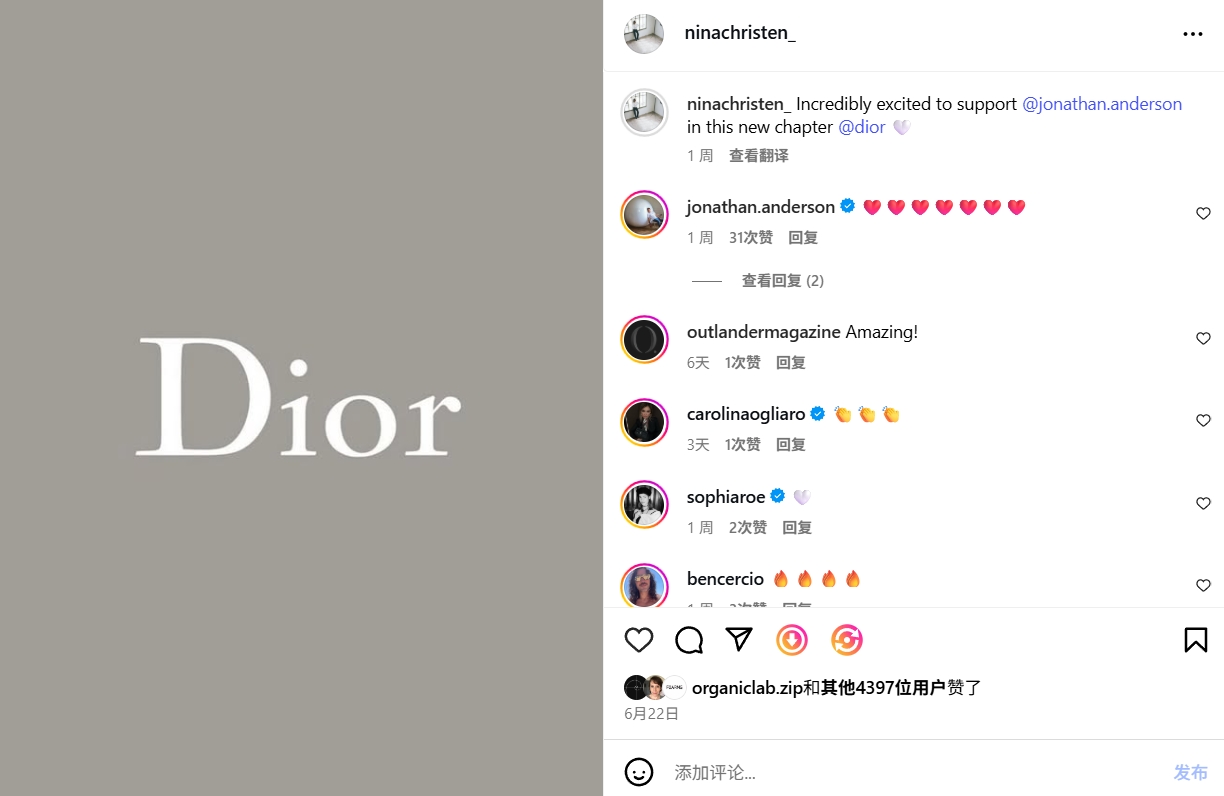Open the @jonathan.anderson mention link
The height and width of the screenshot is (796, 1224).
[1102, 104]
